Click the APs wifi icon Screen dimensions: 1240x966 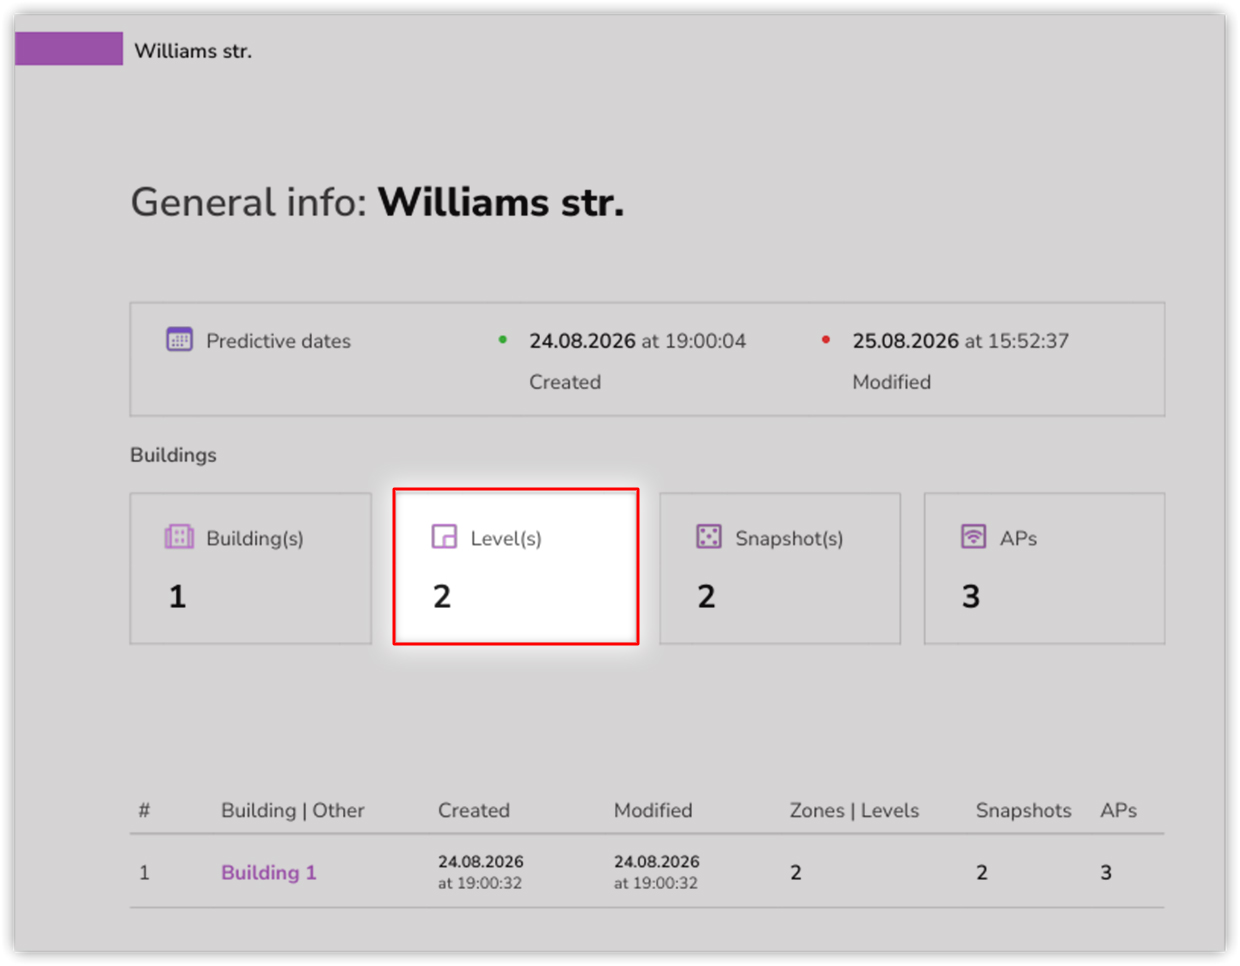(973, 537)
